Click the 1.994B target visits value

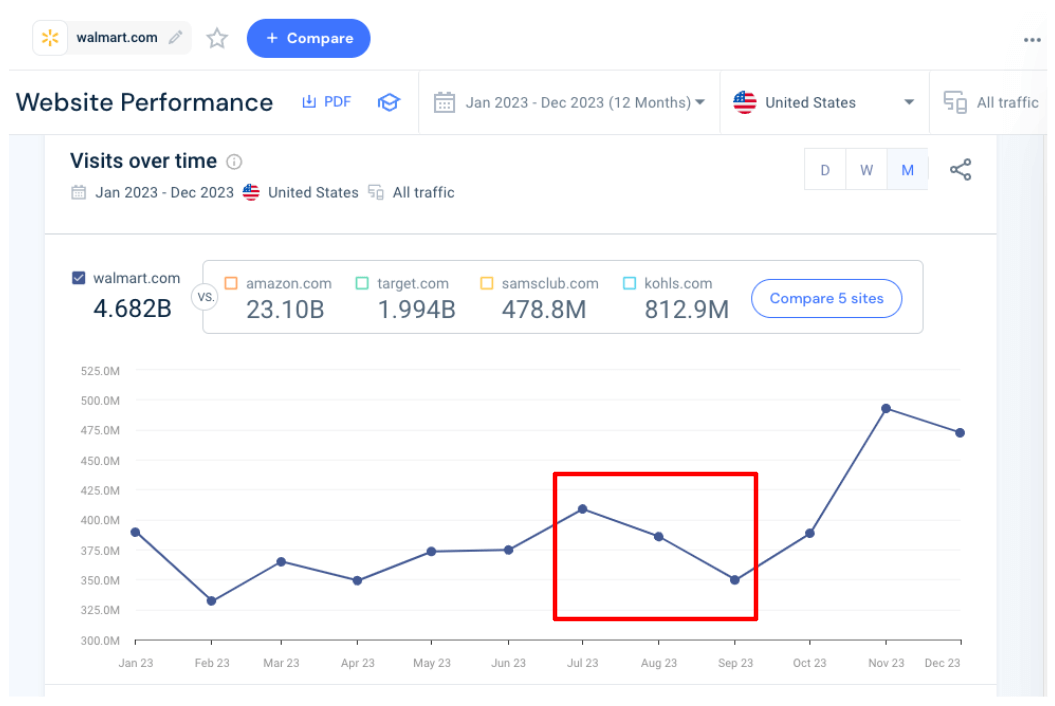coord(416,310)
